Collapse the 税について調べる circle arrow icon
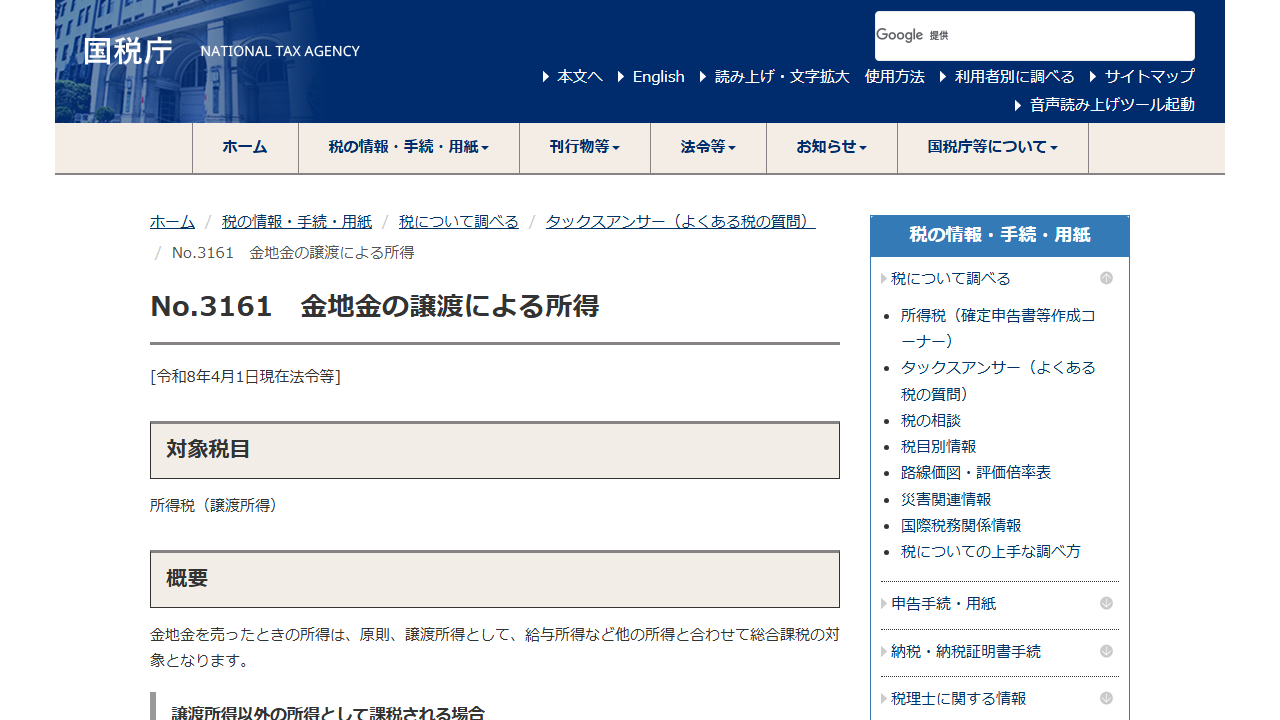The width and height of the screenshot is (1280, 720). coord(1106,278)
